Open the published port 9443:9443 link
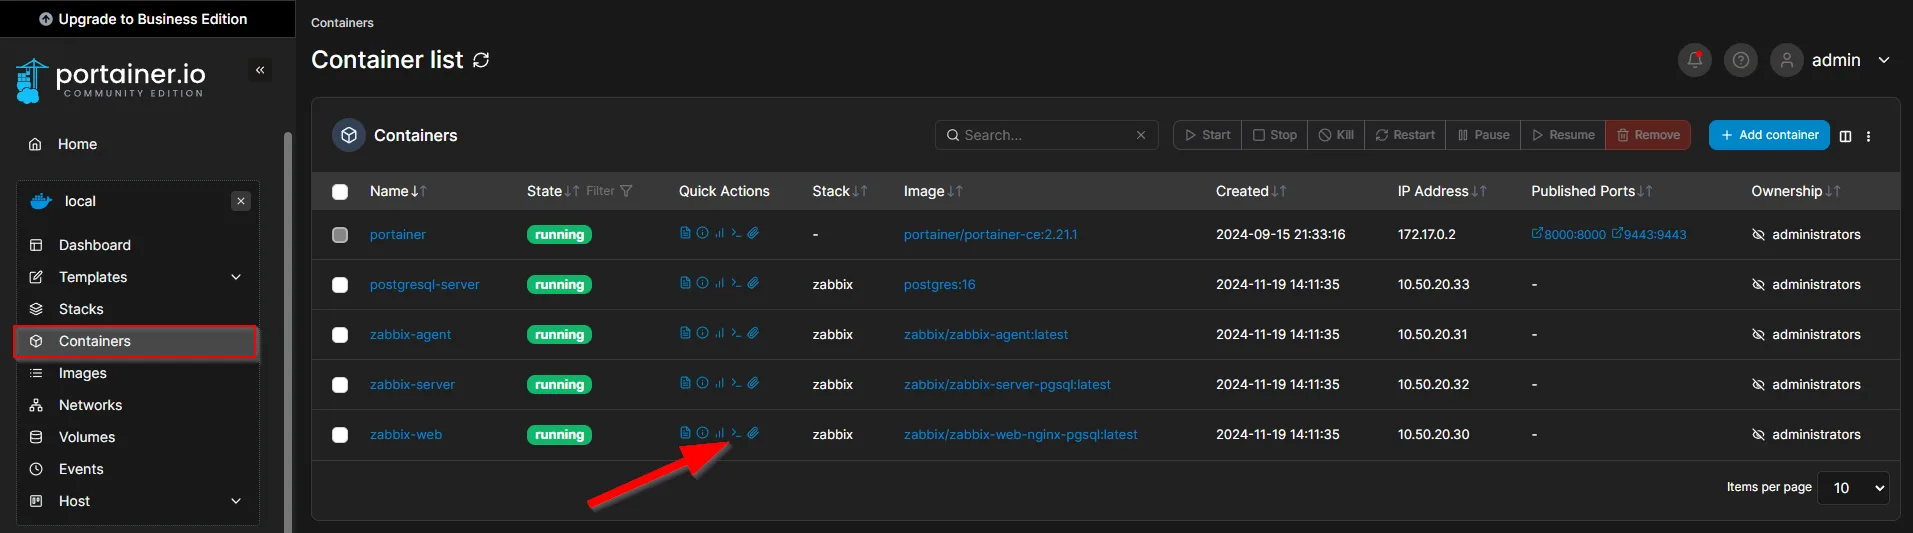The width and height of the screenshot is (1913, 533). [1649, 234]
